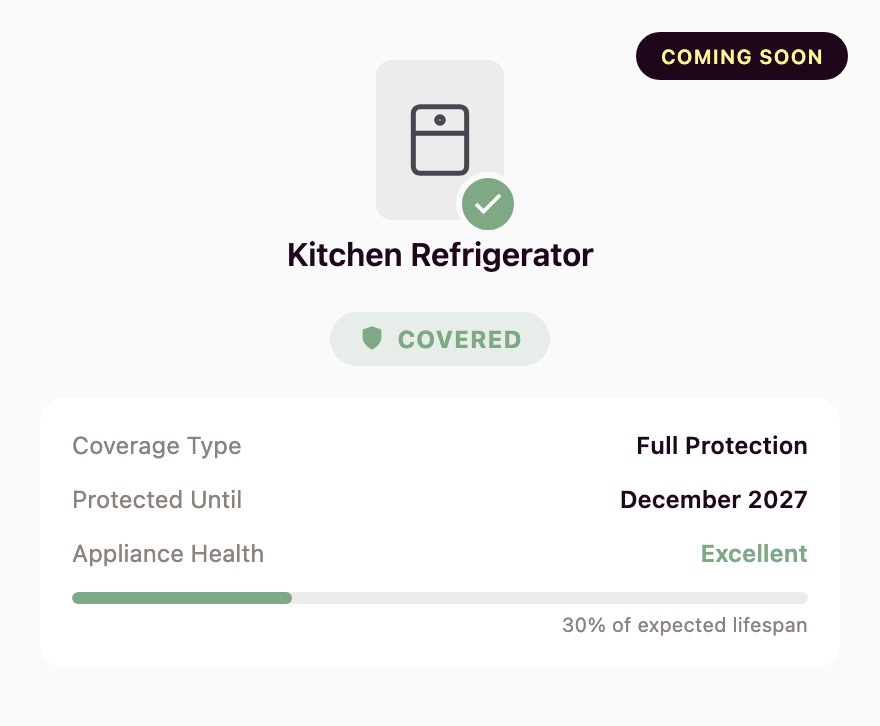Click the handle dot on the fridge icon
Screen dimensions: 880x726
[440, 119]
